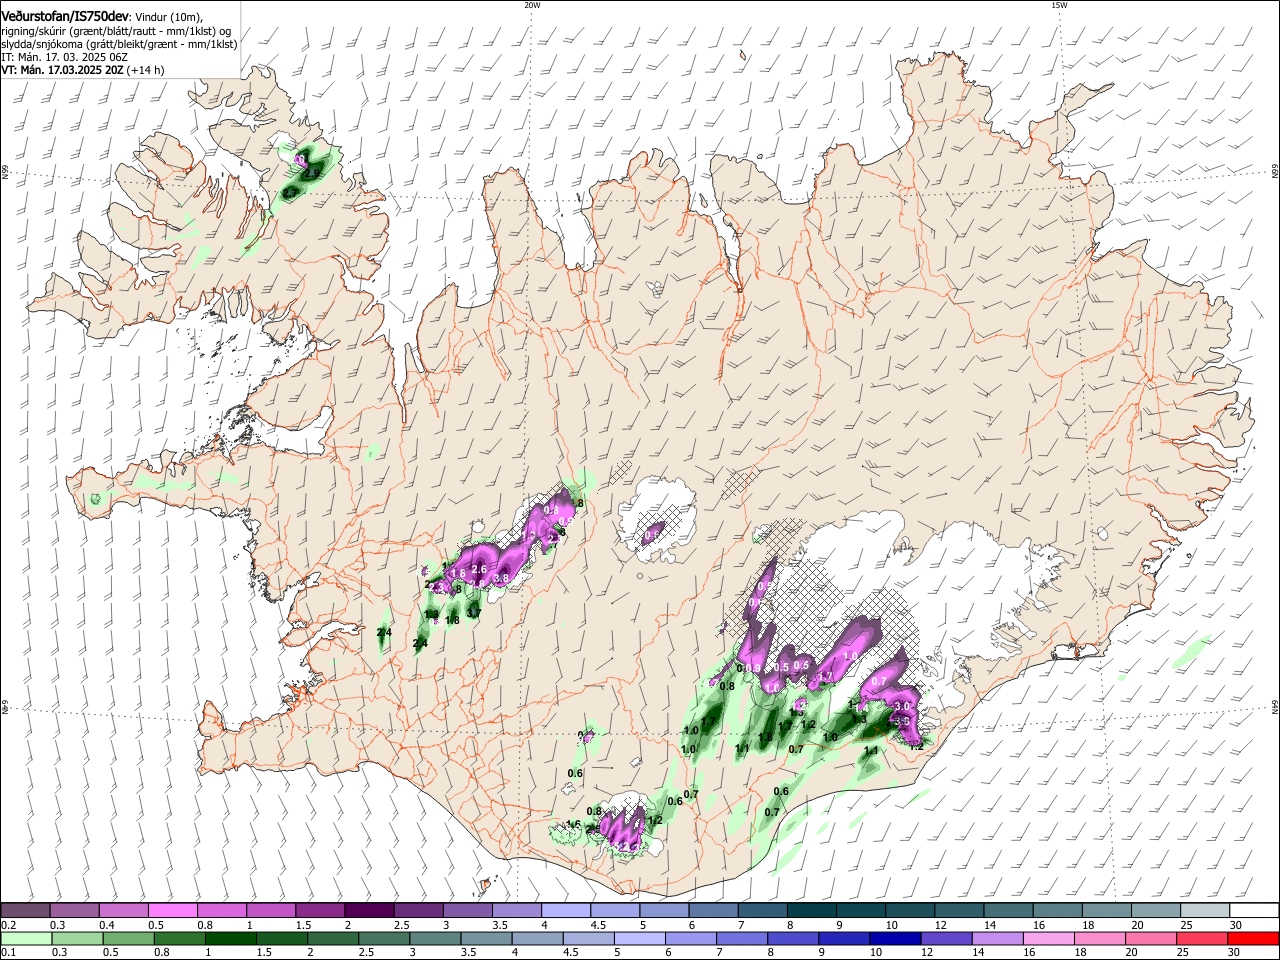Click the 'VT: Mán. 17.03.2025 20Z' valid time

[62, 70]
